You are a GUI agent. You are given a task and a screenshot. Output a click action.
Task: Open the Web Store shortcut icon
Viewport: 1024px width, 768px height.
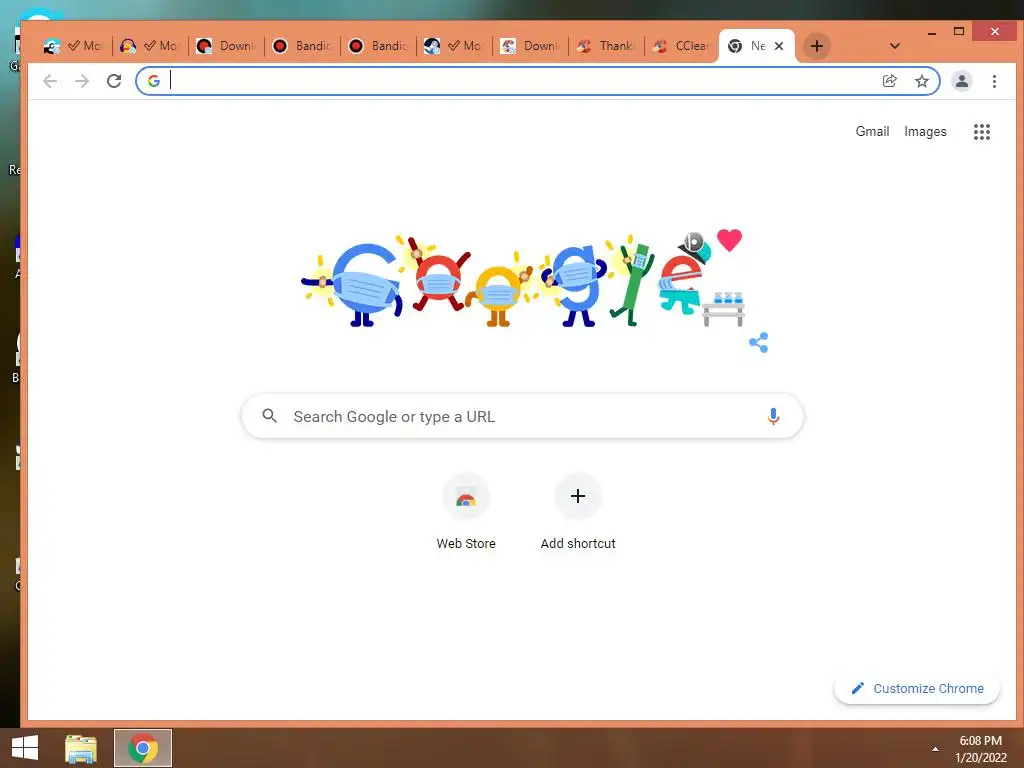[466, 496]
